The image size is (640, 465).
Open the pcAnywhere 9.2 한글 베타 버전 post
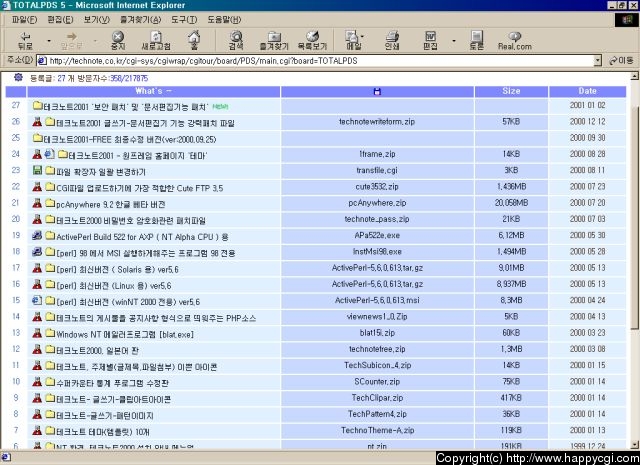click(111, 204)
